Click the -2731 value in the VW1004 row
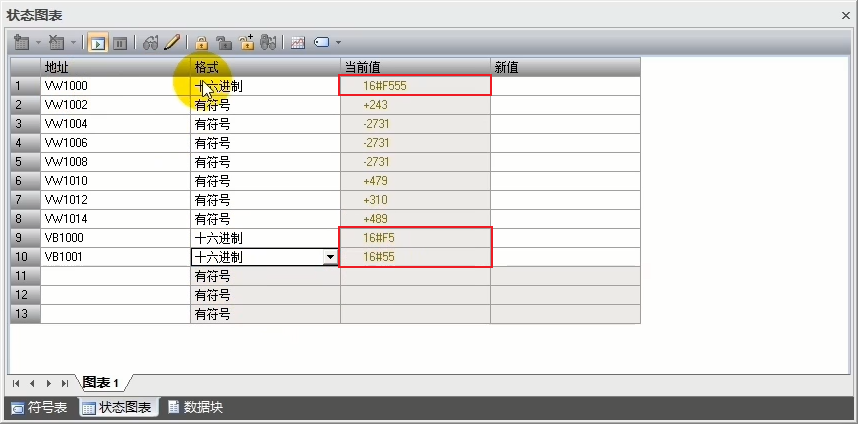 (x=415, y=124)
